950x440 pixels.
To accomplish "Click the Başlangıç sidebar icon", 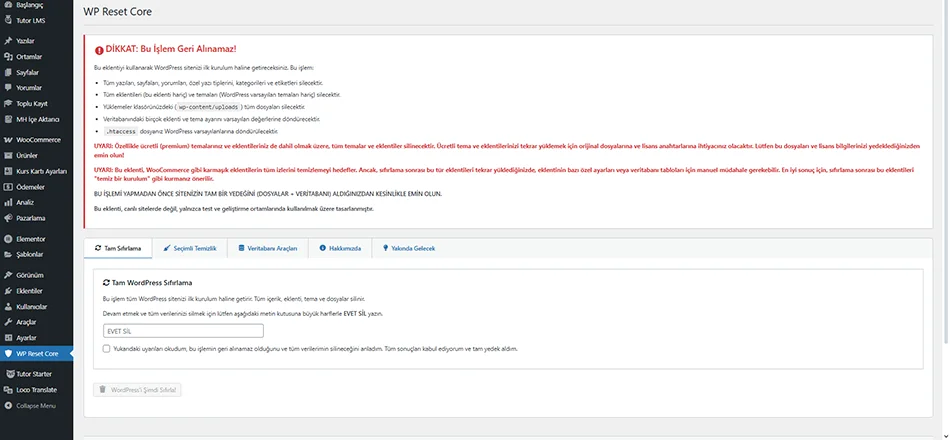I will coord(8,4).
